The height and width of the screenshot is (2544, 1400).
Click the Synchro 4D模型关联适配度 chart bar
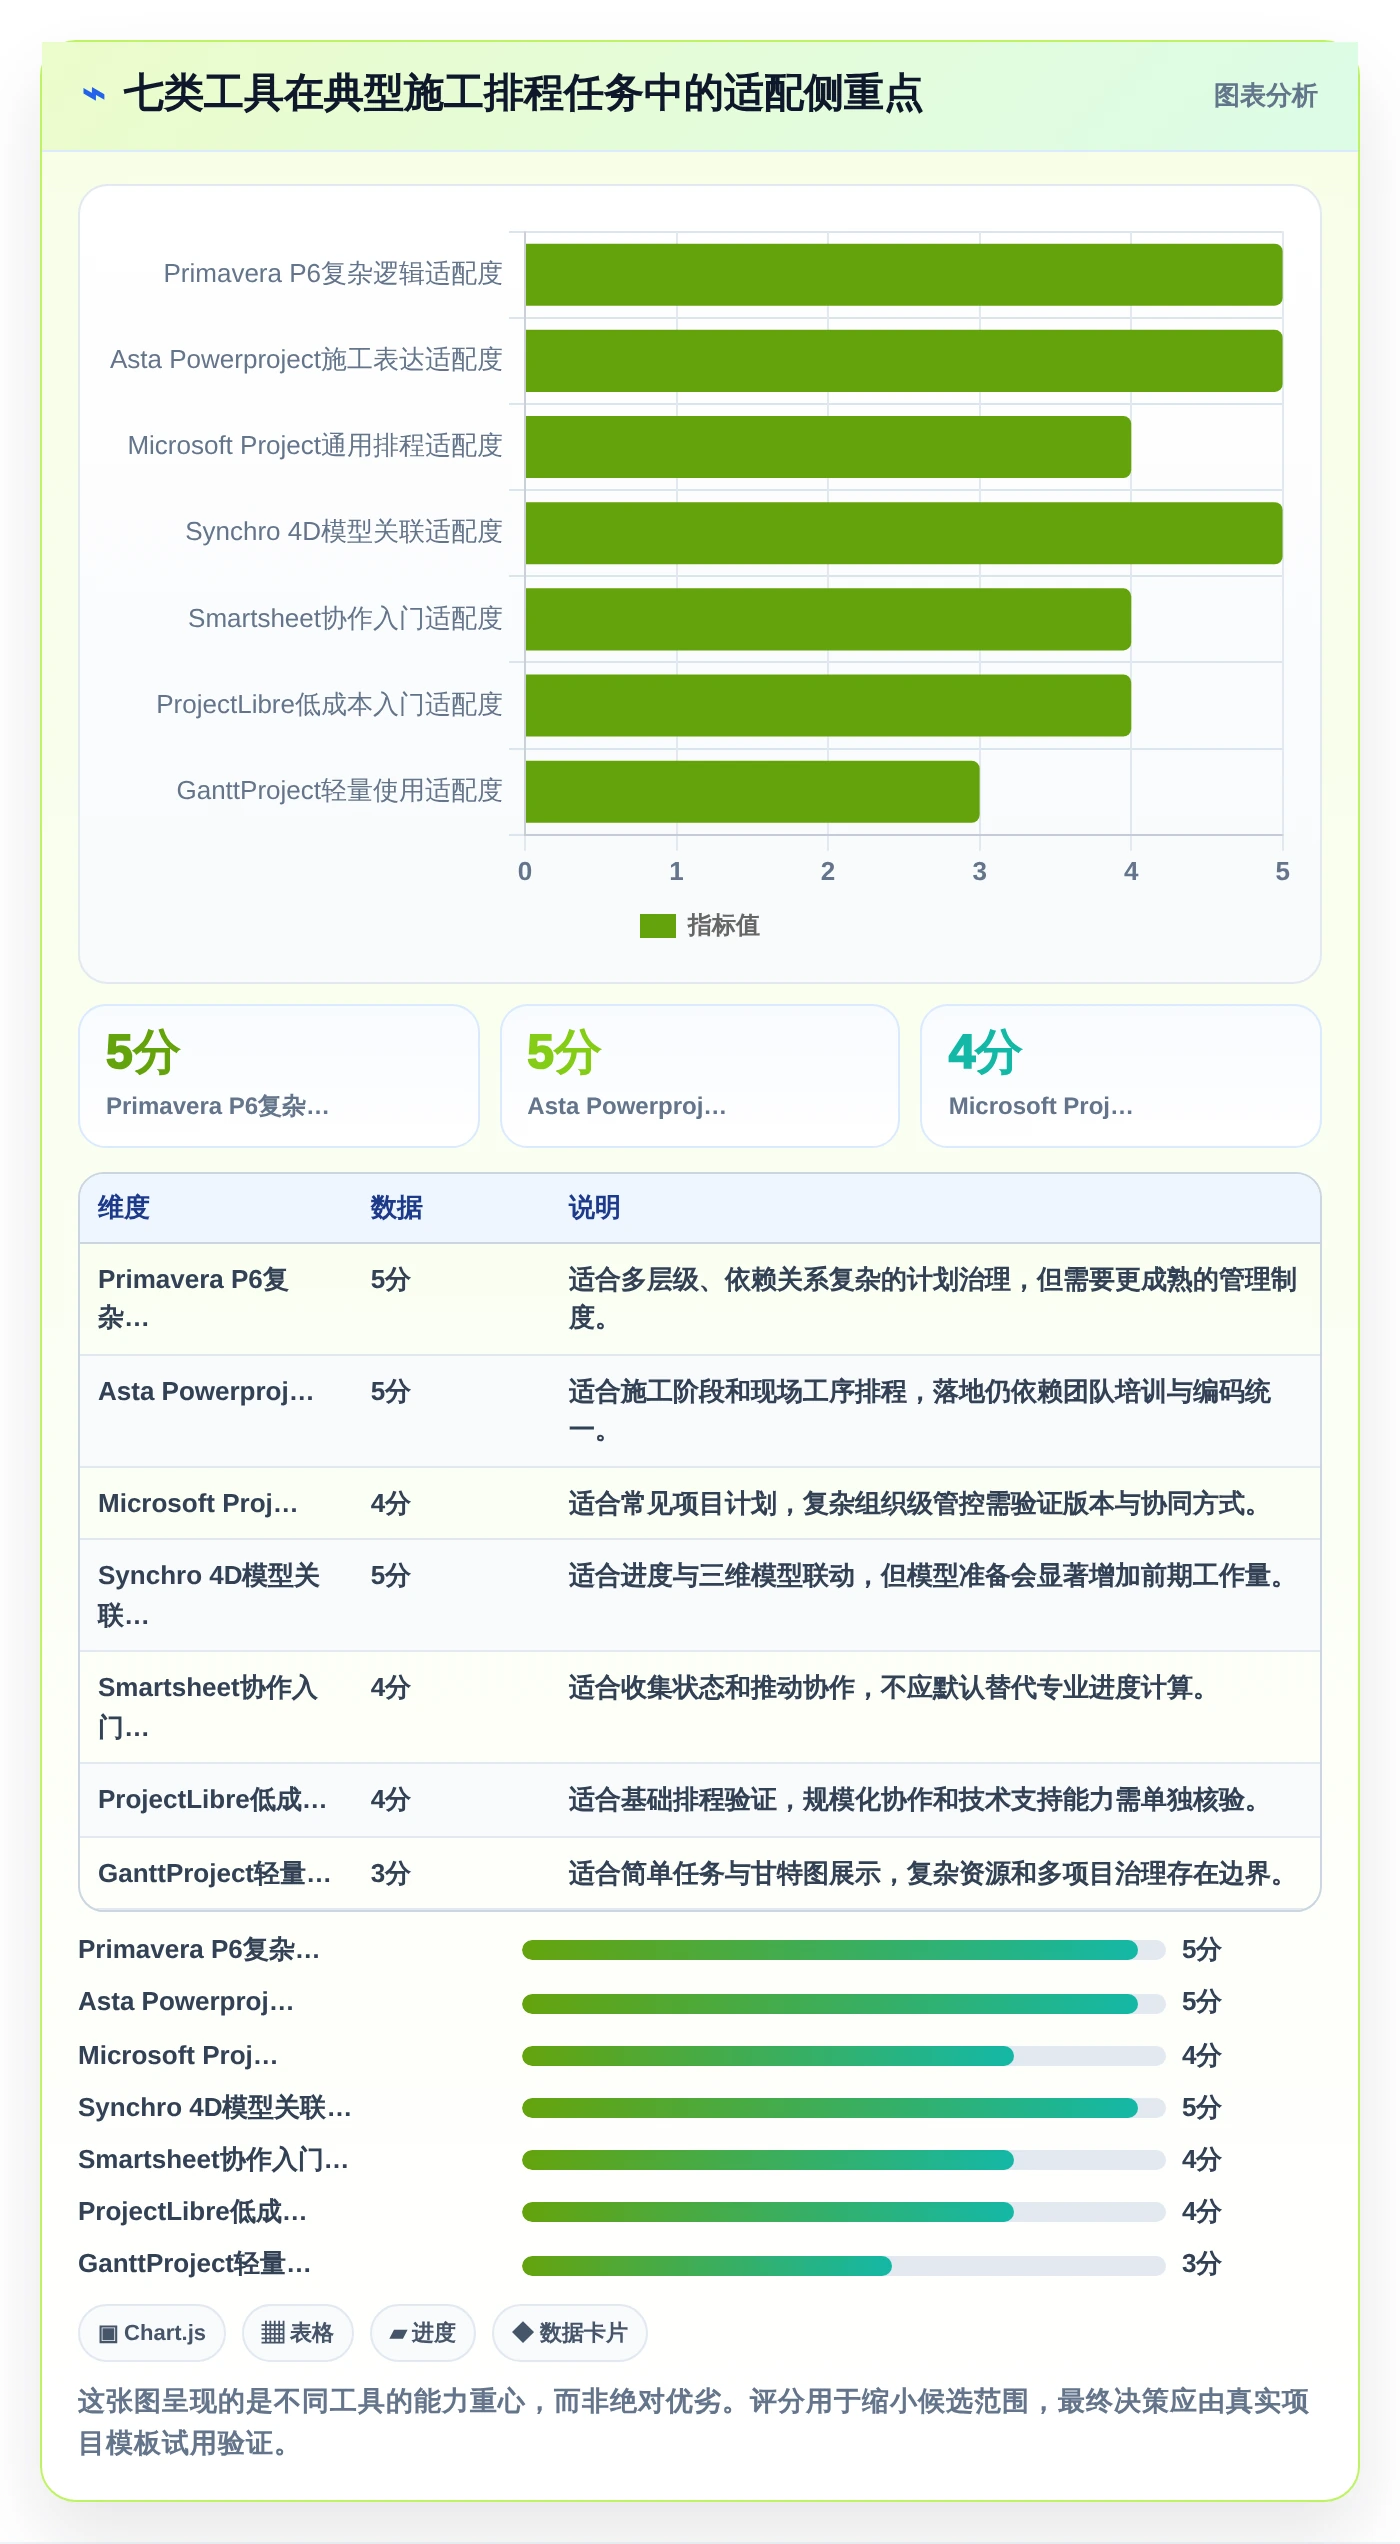903,533
